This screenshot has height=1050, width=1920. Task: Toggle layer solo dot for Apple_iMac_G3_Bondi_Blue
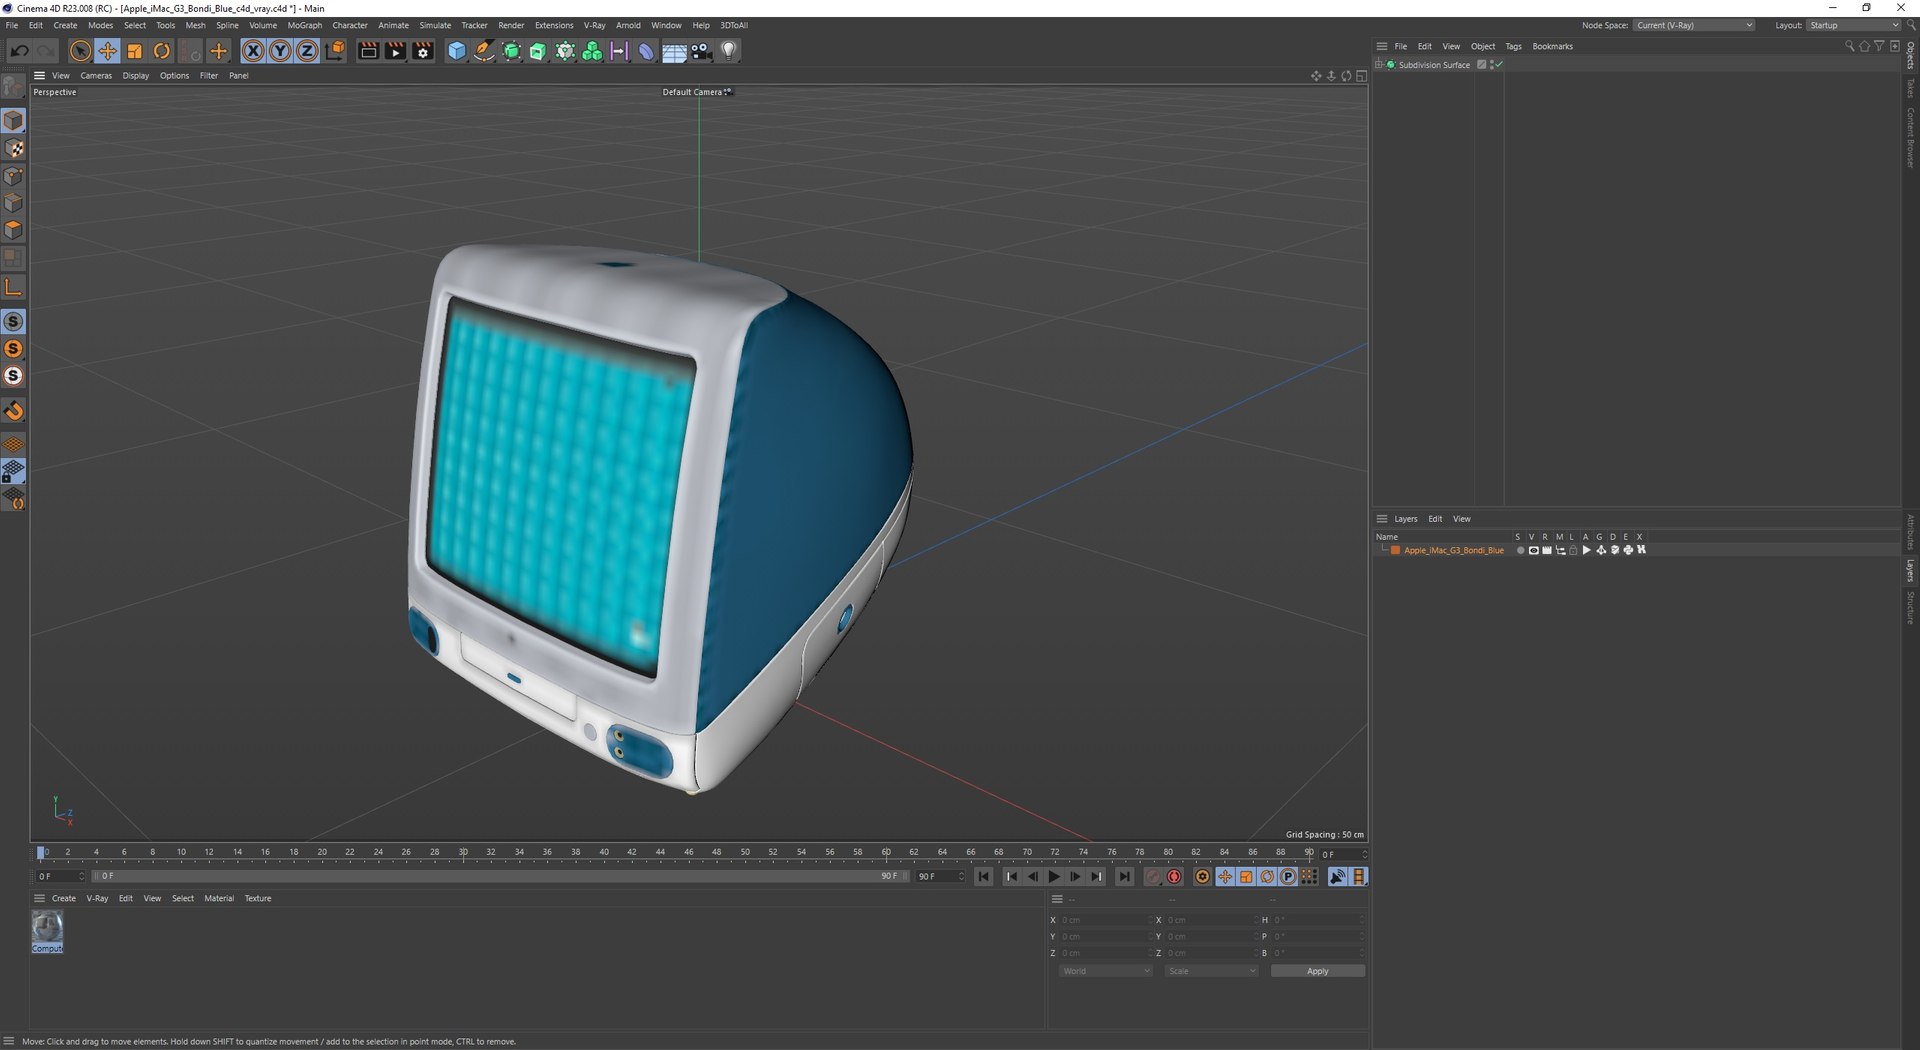coord(1520,550)
